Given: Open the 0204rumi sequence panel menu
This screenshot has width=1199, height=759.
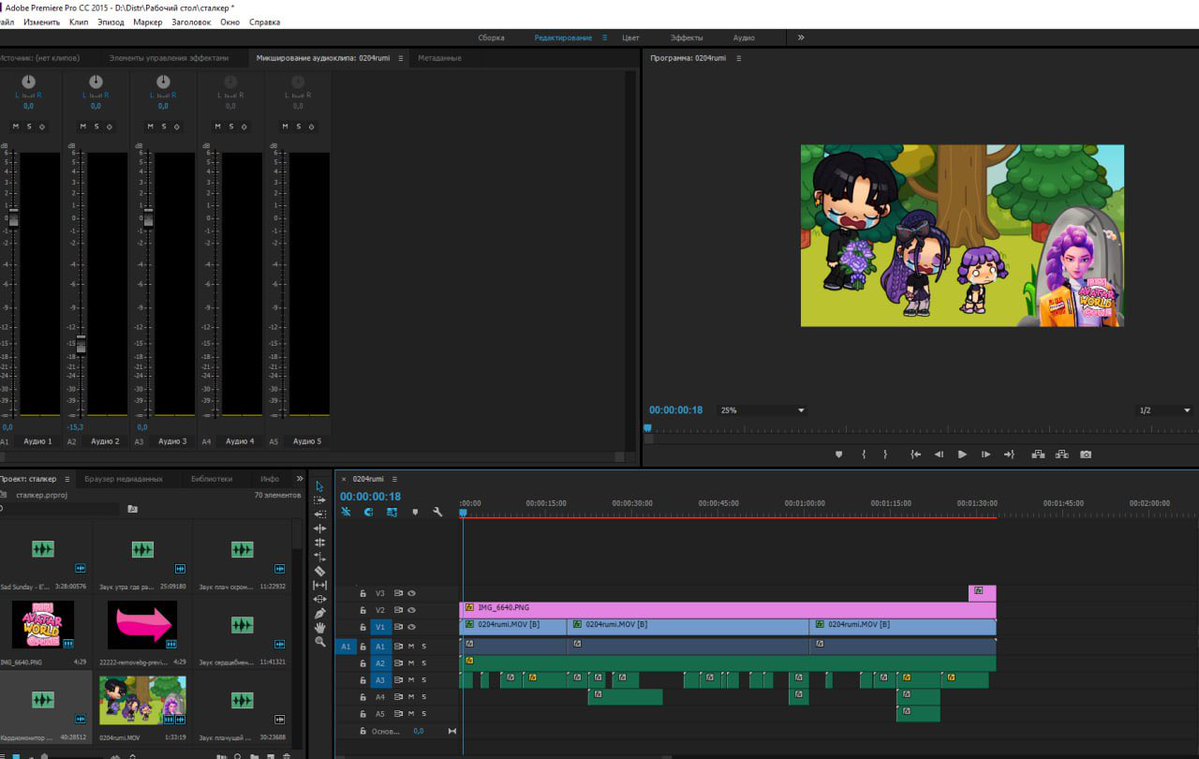Looking at the screenshot, I should (395, 479).
